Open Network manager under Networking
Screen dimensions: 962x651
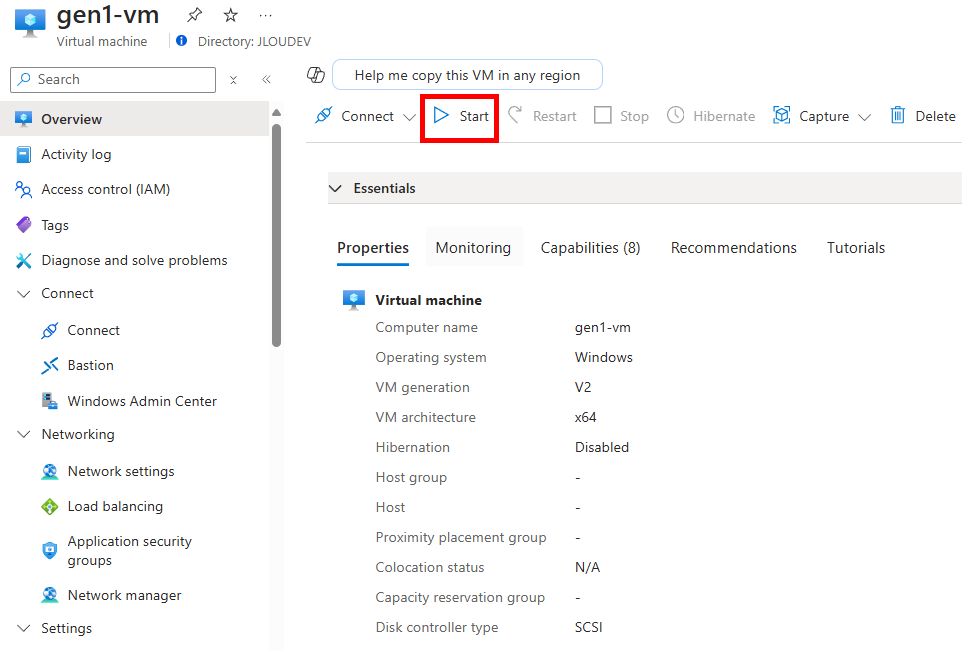click(x=125, y=595)
